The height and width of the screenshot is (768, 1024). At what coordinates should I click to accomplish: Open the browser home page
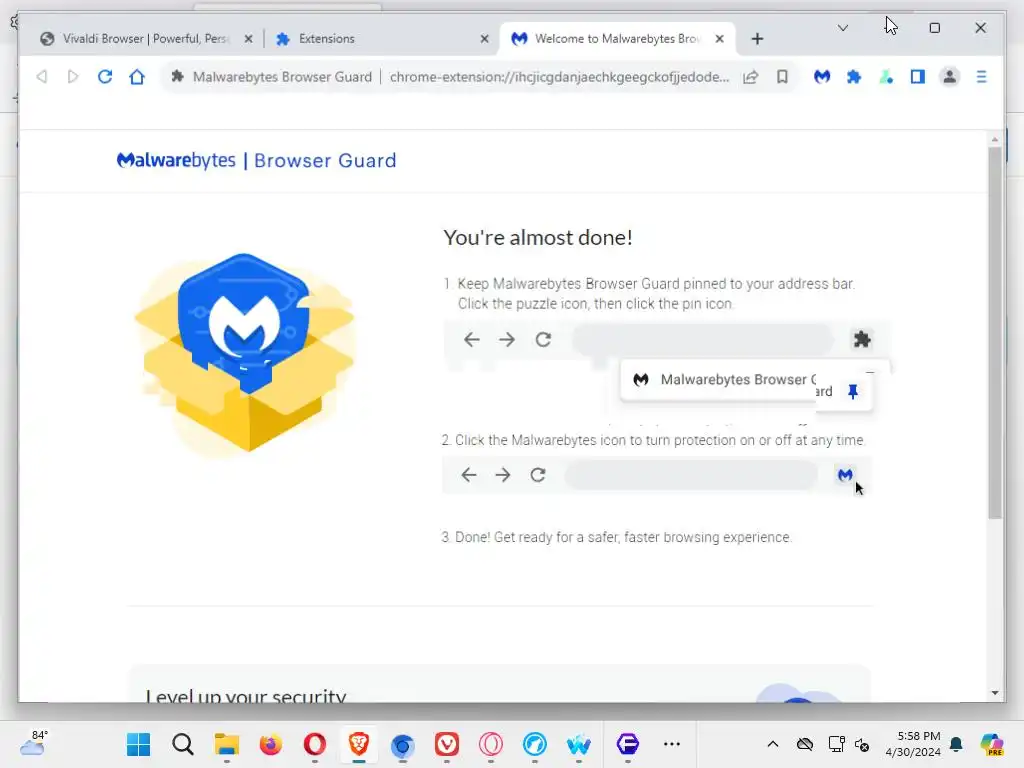(136, 77)
